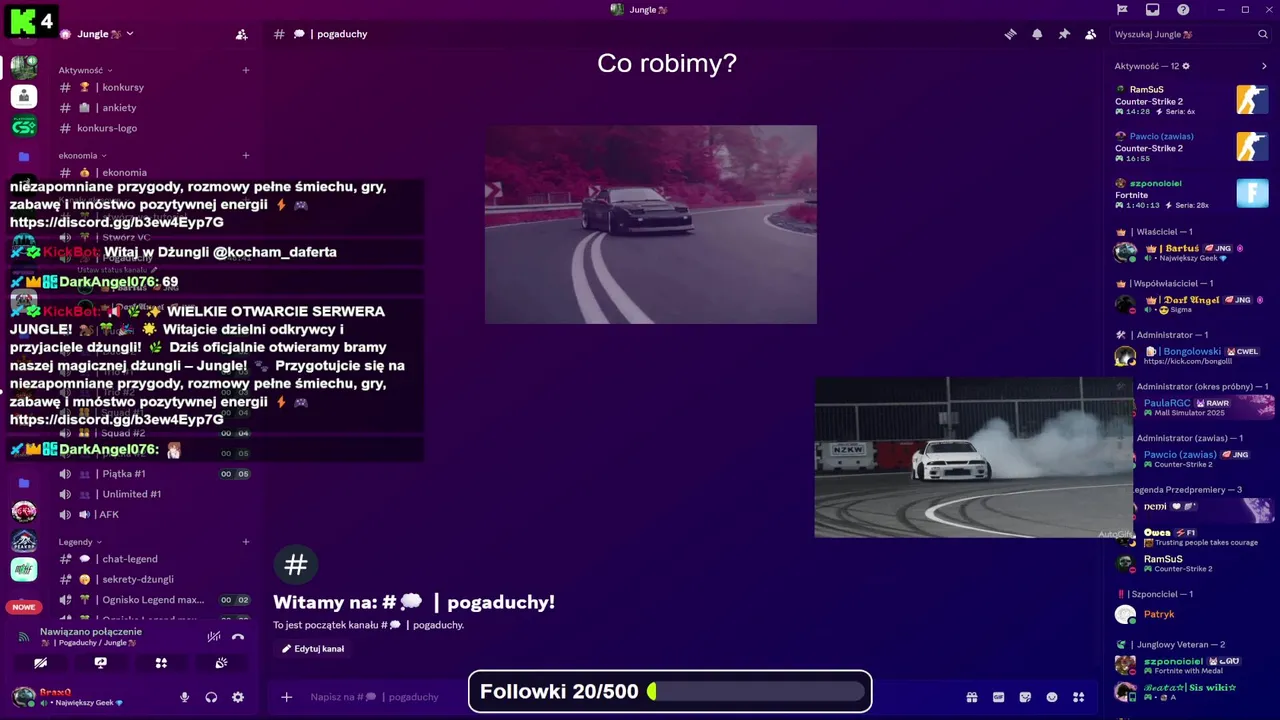Join the Piątka #1 voice channel
The image size is (1280, 720).
(x=154, y=474)
